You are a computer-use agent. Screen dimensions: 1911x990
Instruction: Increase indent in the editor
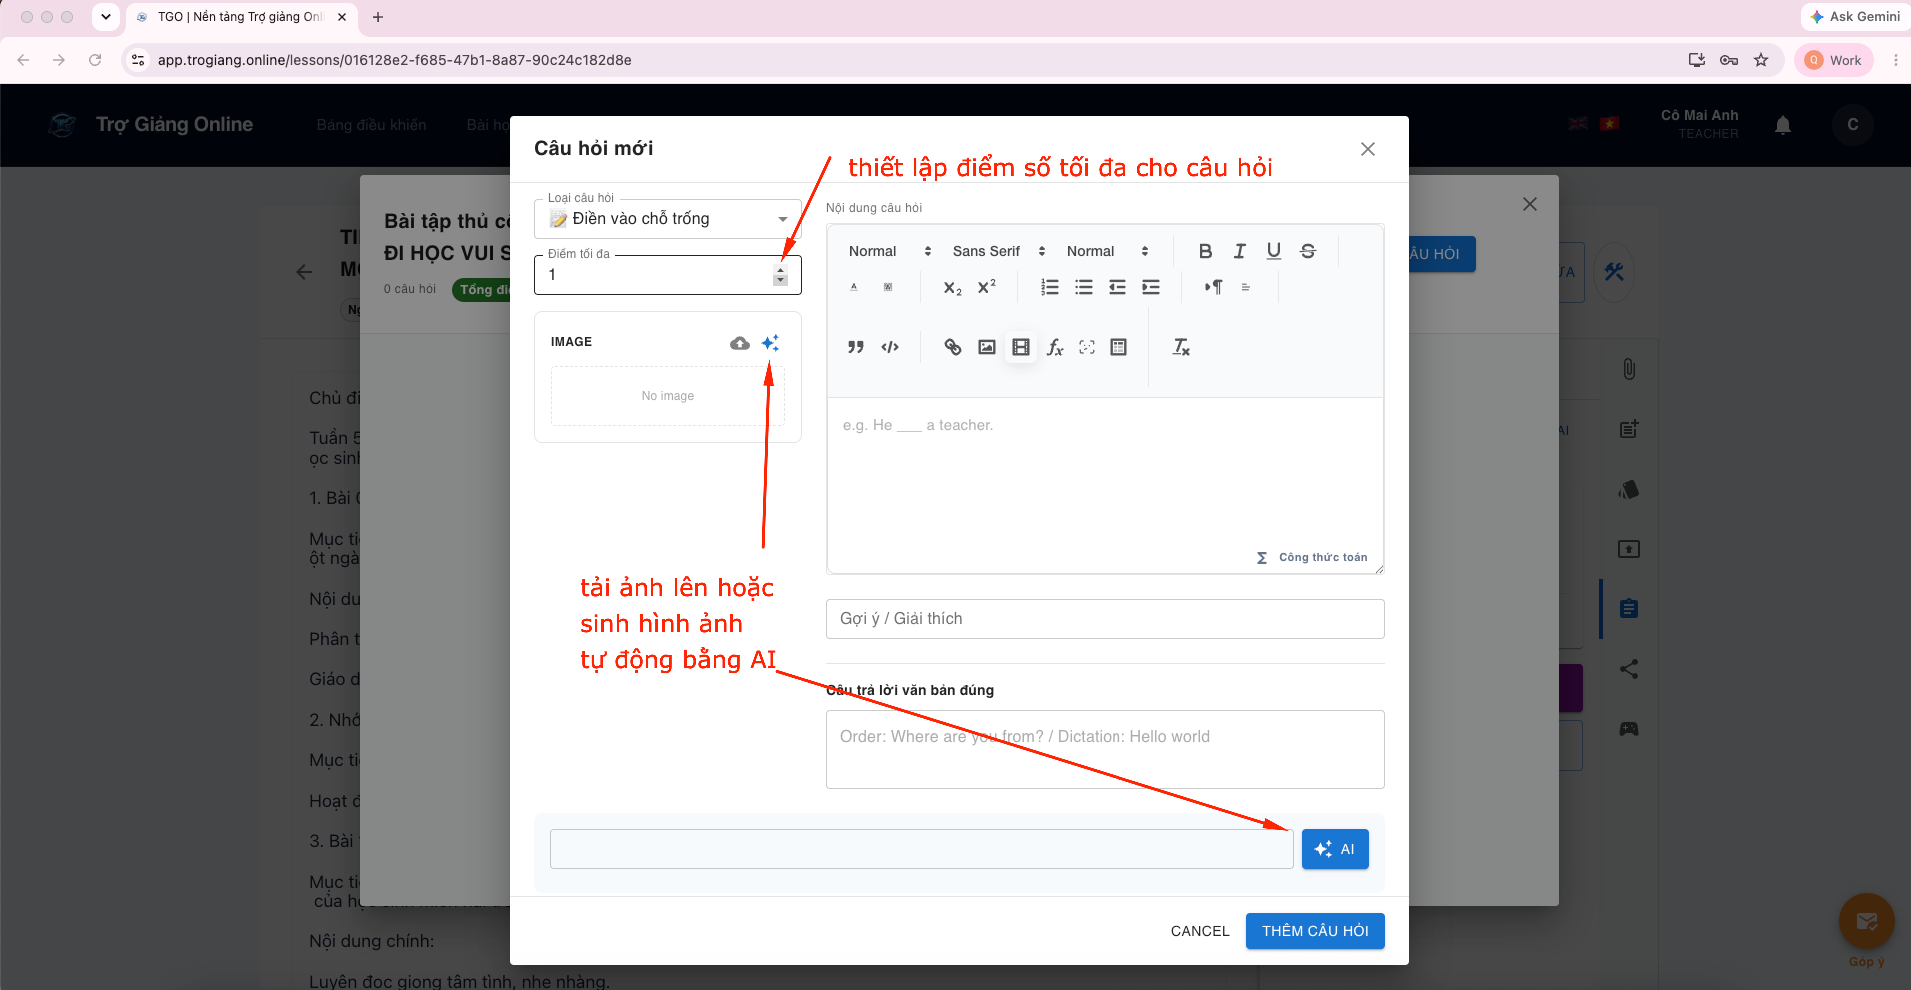click(x=1151, y=287)
